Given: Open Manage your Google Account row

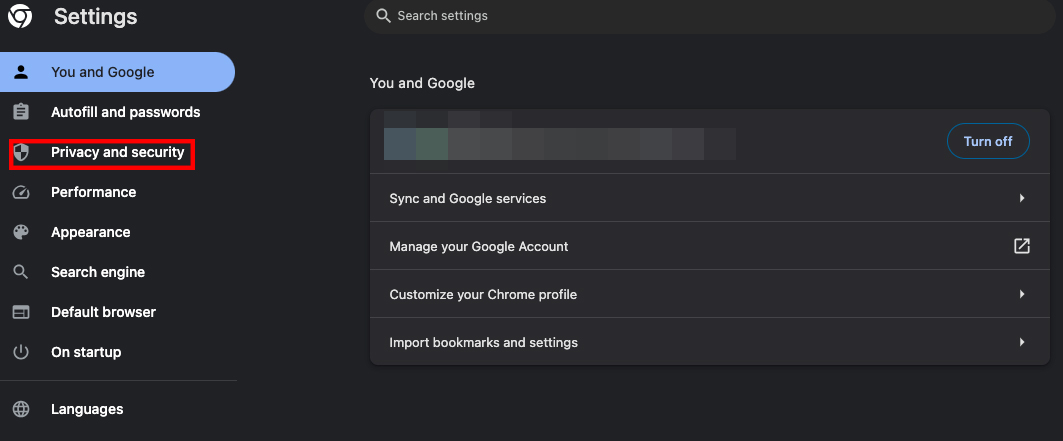Looking at the screenshot, I should pyautogui.click(x=710, y=246).
